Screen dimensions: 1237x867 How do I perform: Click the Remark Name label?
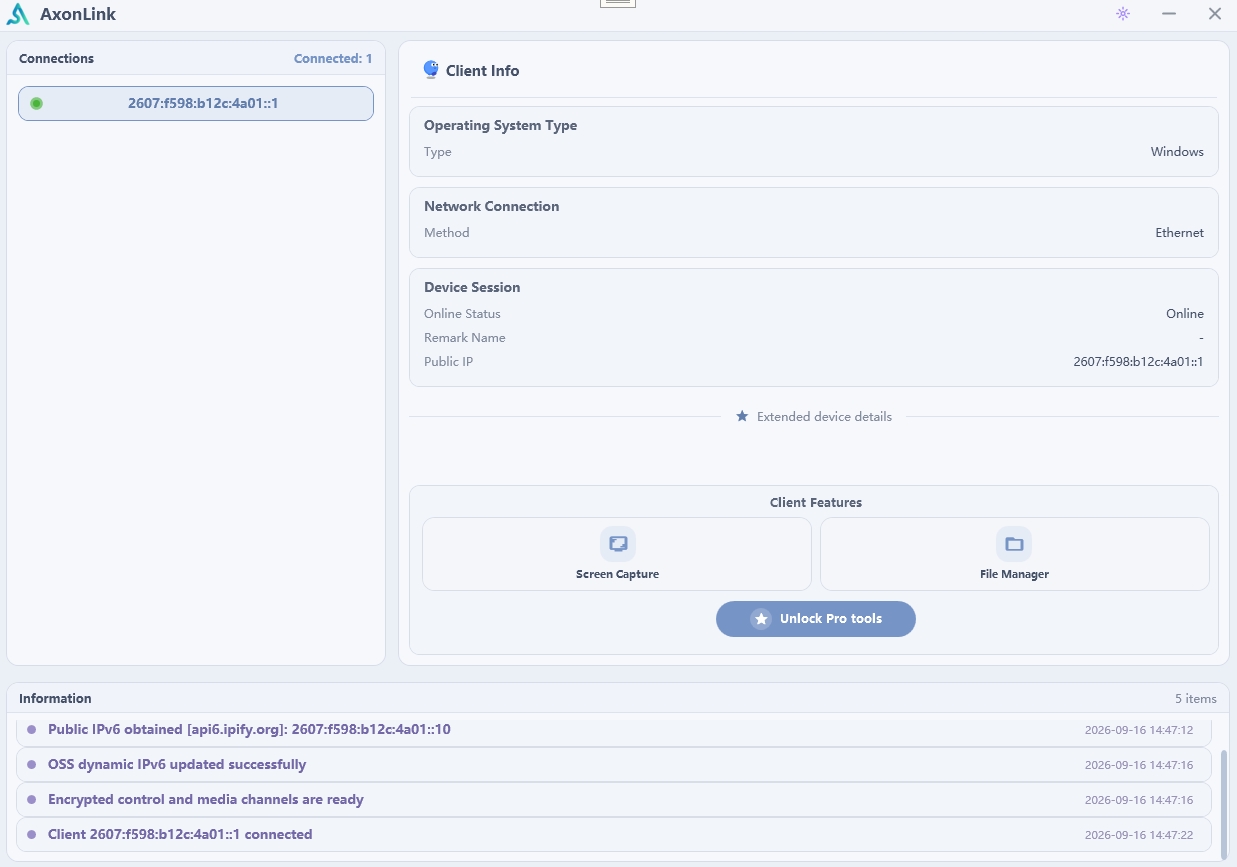(465, 338)
